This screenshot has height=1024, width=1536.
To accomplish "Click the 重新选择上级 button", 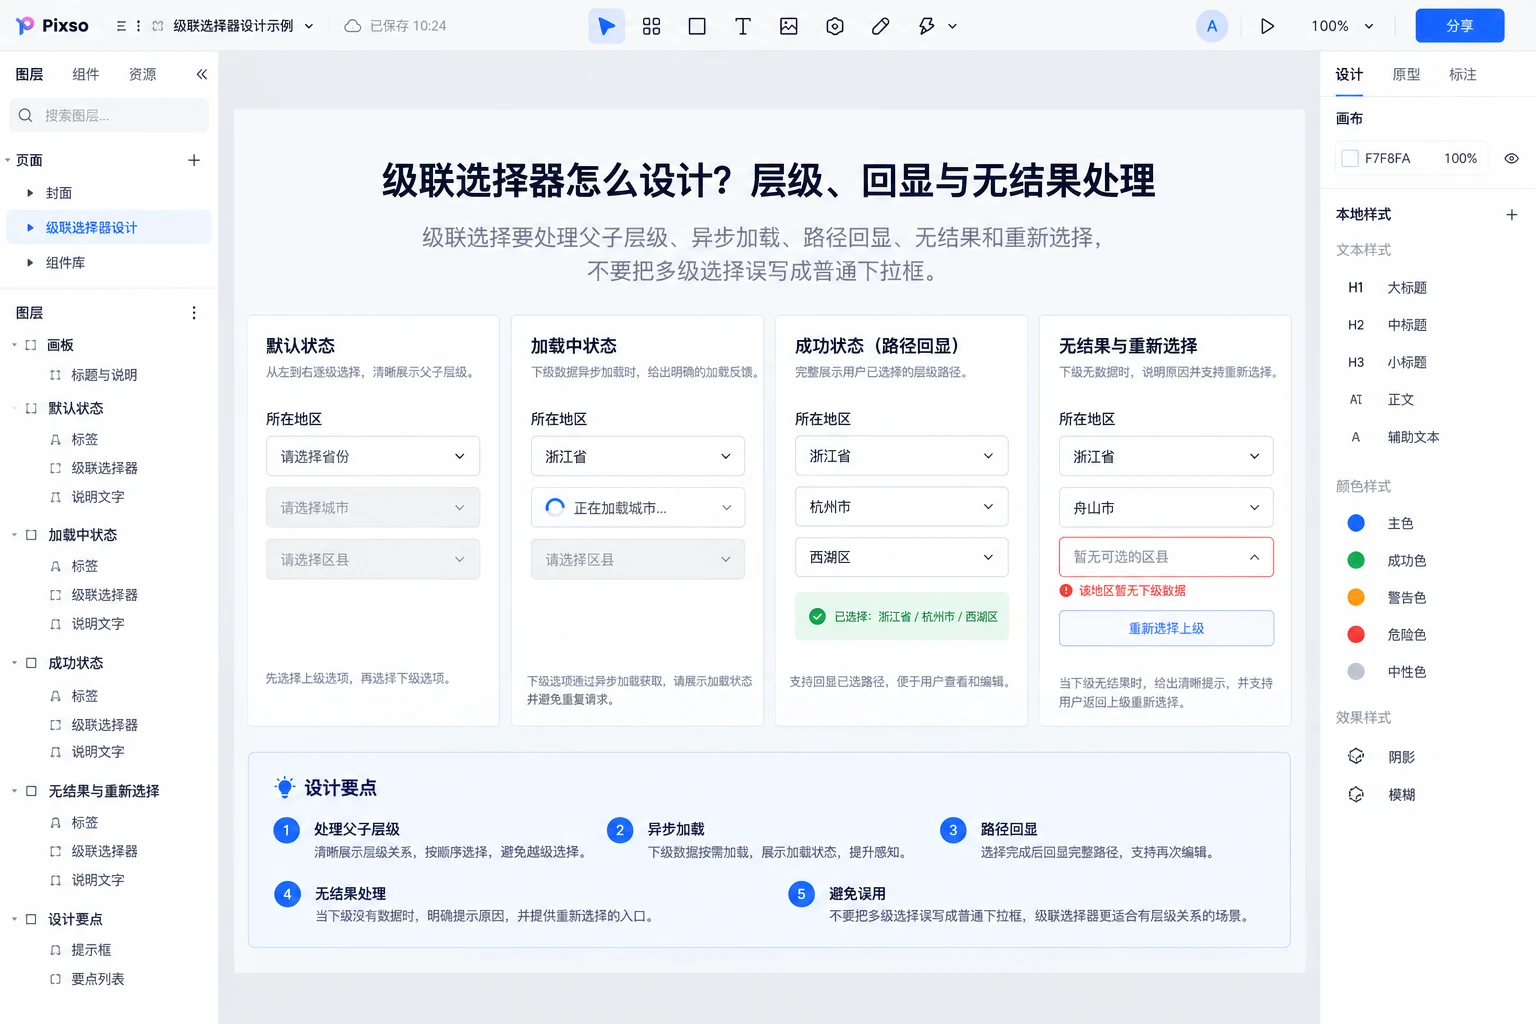I will tap(1166, 628).
